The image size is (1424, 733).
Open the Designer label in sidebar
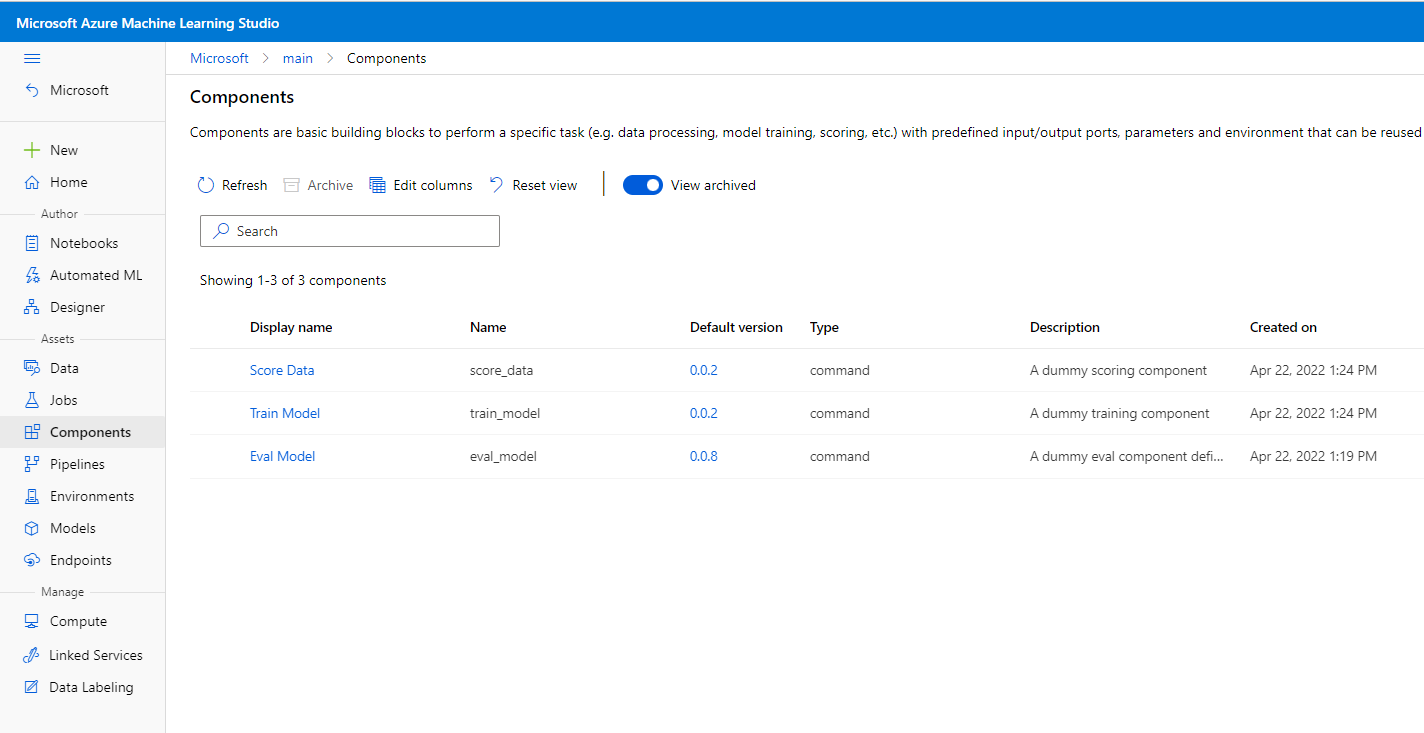tap(77, 307)
